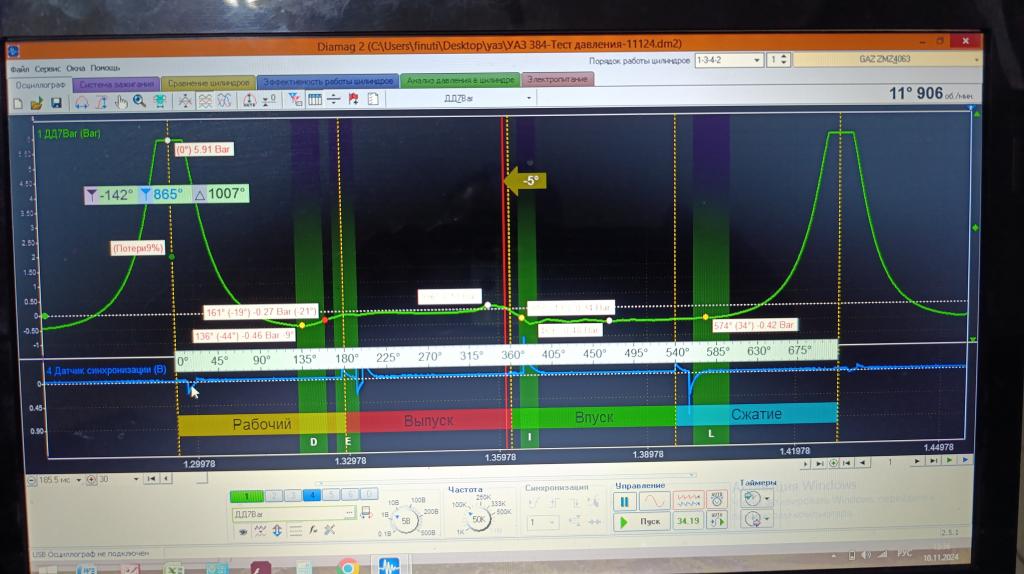
Task: Click the -5° yellow arrow marker
Action: pyautogui.click(x=526, y=181)
